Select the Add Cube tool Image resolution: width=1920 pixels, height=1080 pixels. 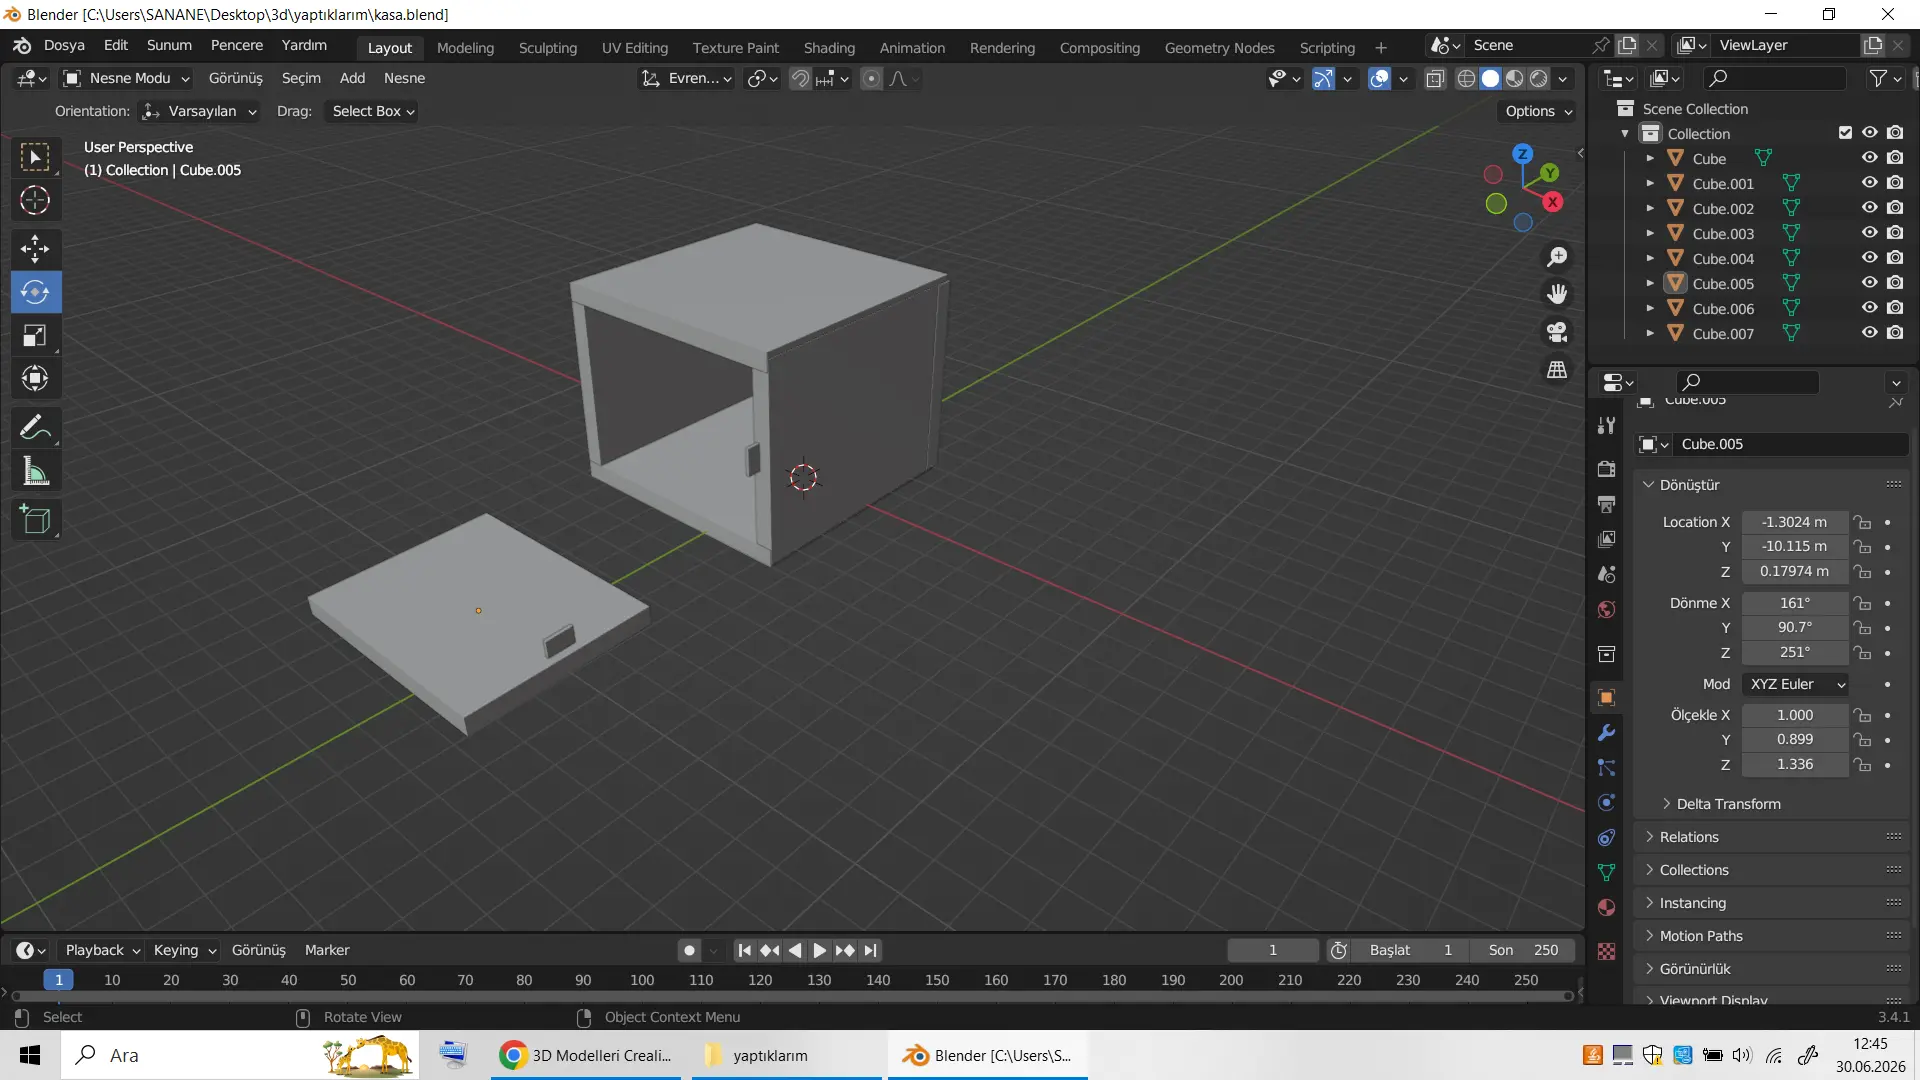pyautogui.click(x=35, y=520)
